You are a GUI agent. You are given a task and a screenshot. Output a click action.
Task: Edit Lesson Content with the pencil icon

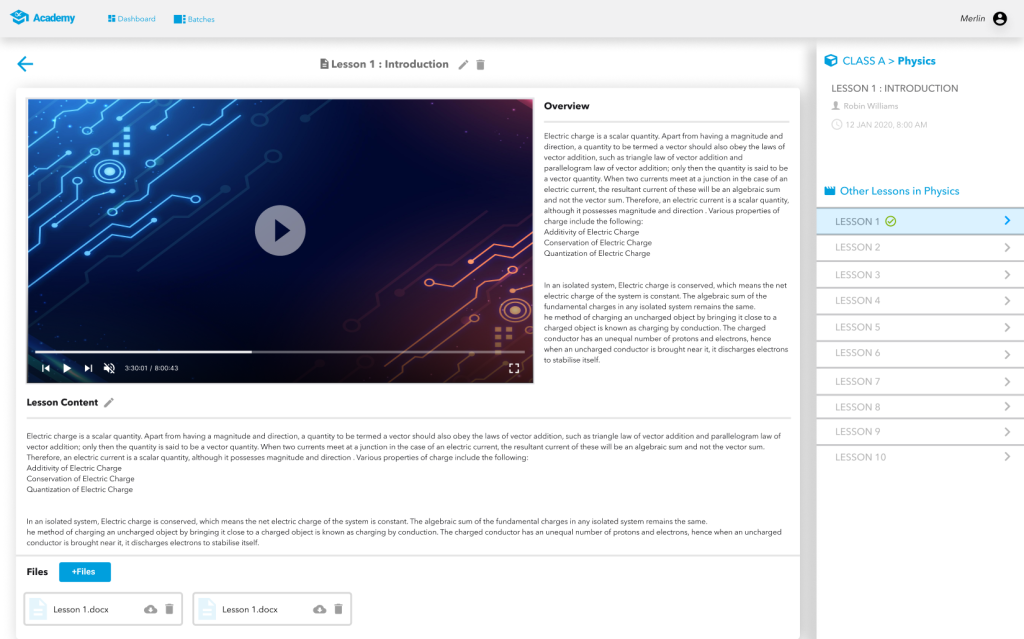108,402
